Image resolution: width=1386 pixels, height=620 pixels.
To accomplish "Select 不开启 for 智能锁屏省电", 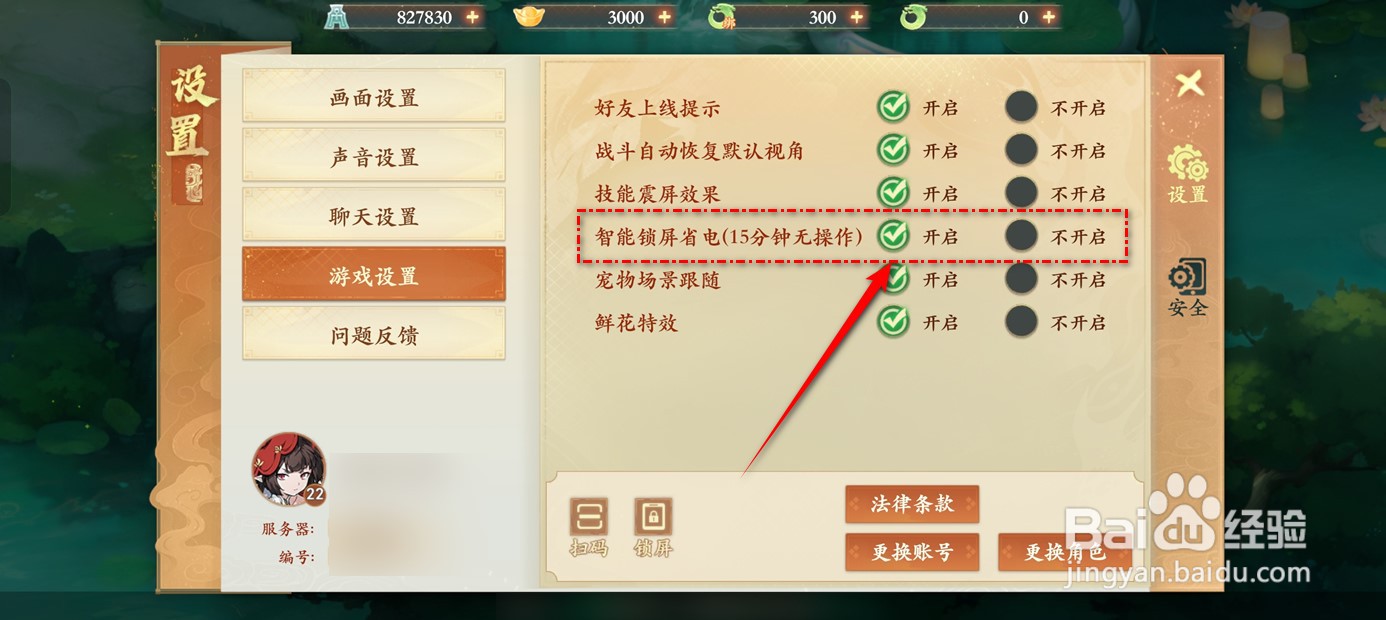I will tap(1021, 236).
